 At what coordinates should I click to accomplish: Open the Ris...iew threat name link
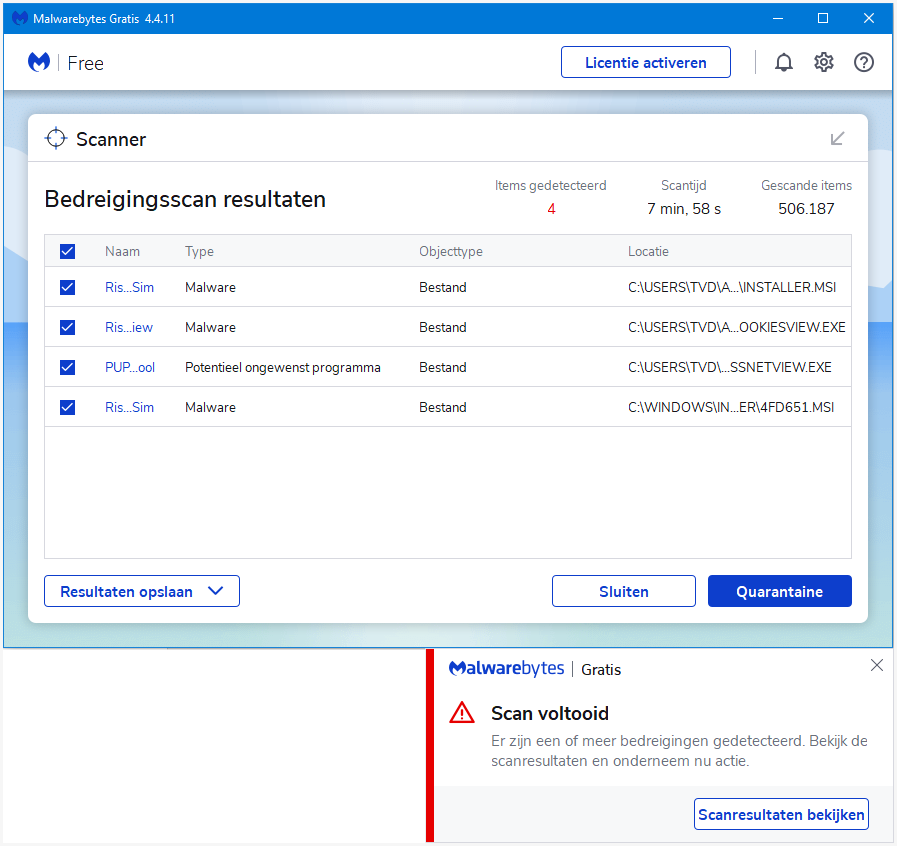129,327
